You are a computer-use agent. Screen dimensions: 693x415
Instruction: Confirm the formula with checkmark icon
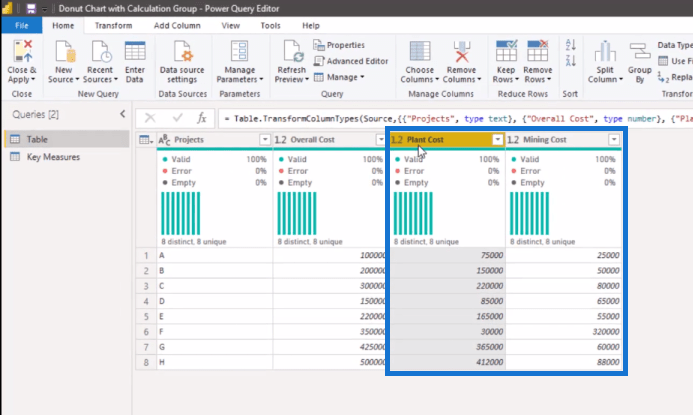pyautogui.click(x=178, y=118)
